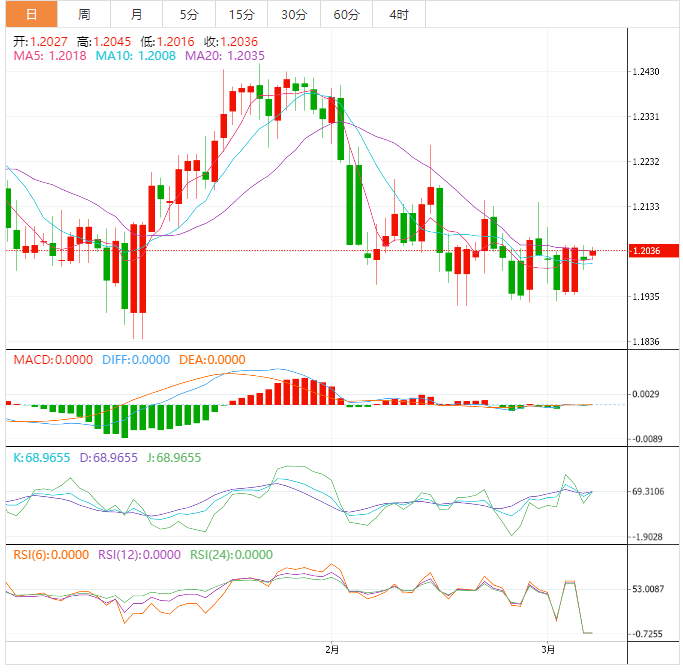Click the DEA:0.0000 label in MACD panel
Viewport: 683px width, 672px height.
point(211,360)
